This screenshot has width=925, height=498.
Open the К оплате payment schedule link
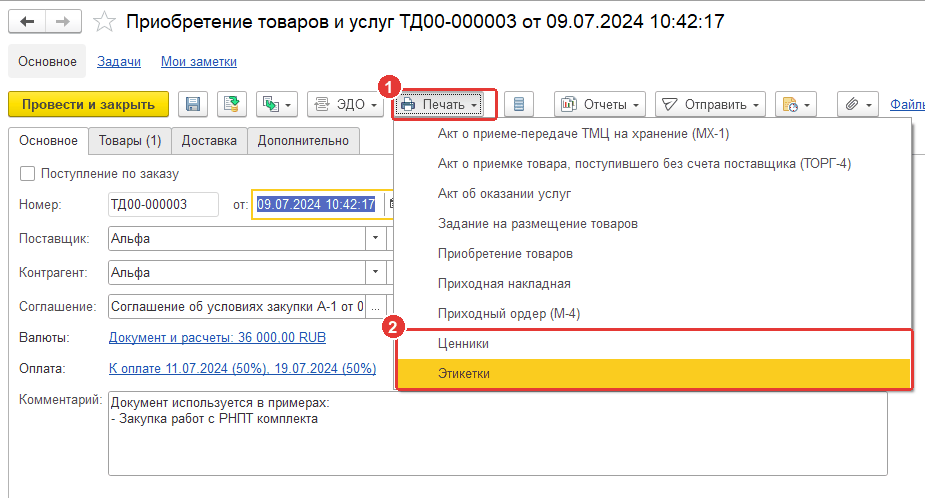(x=242, y=369)
